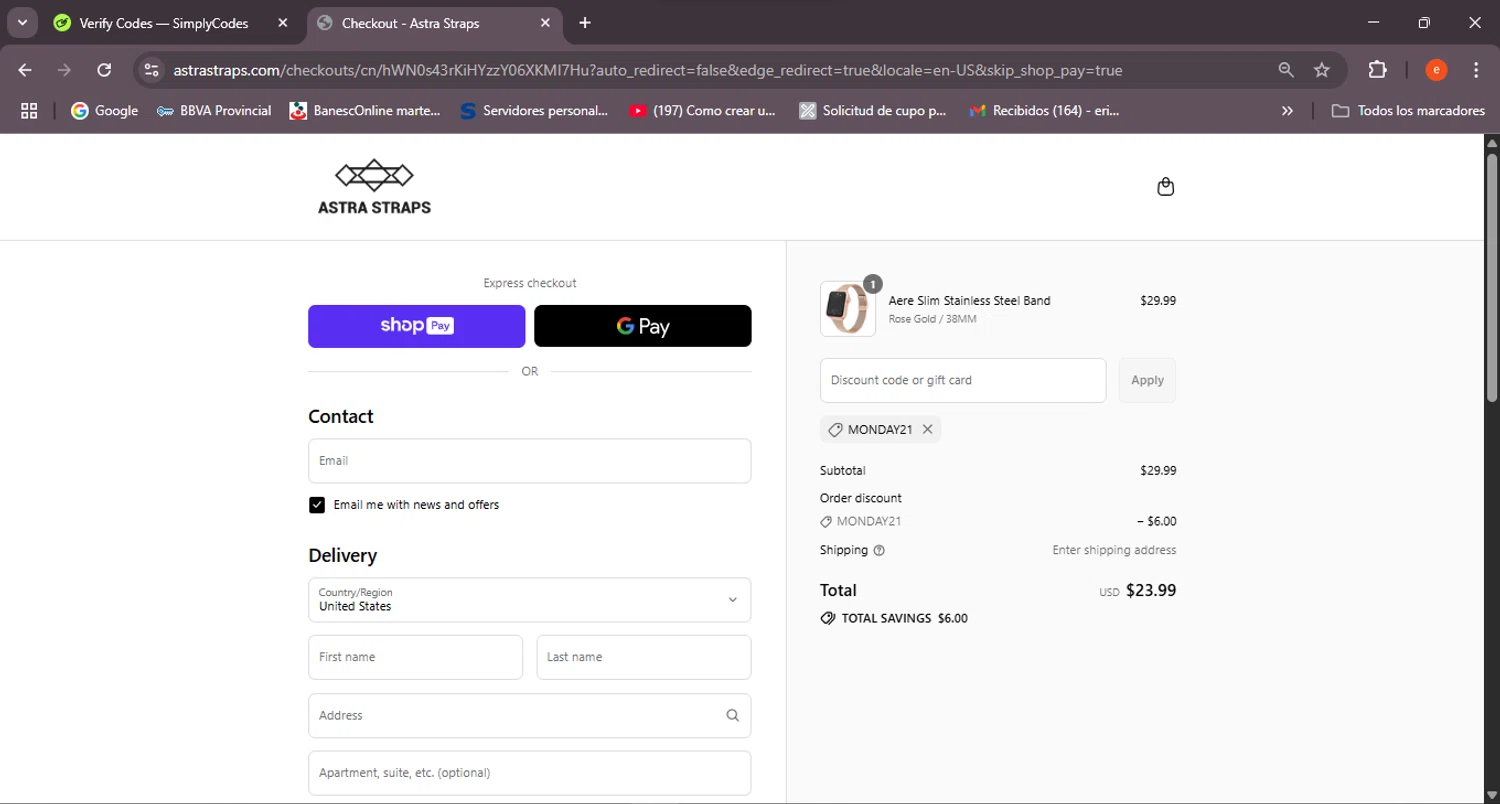
Task: Open the Solicitud de cupo bookmark
Action: pyautogui.click(x=873, y=111)
